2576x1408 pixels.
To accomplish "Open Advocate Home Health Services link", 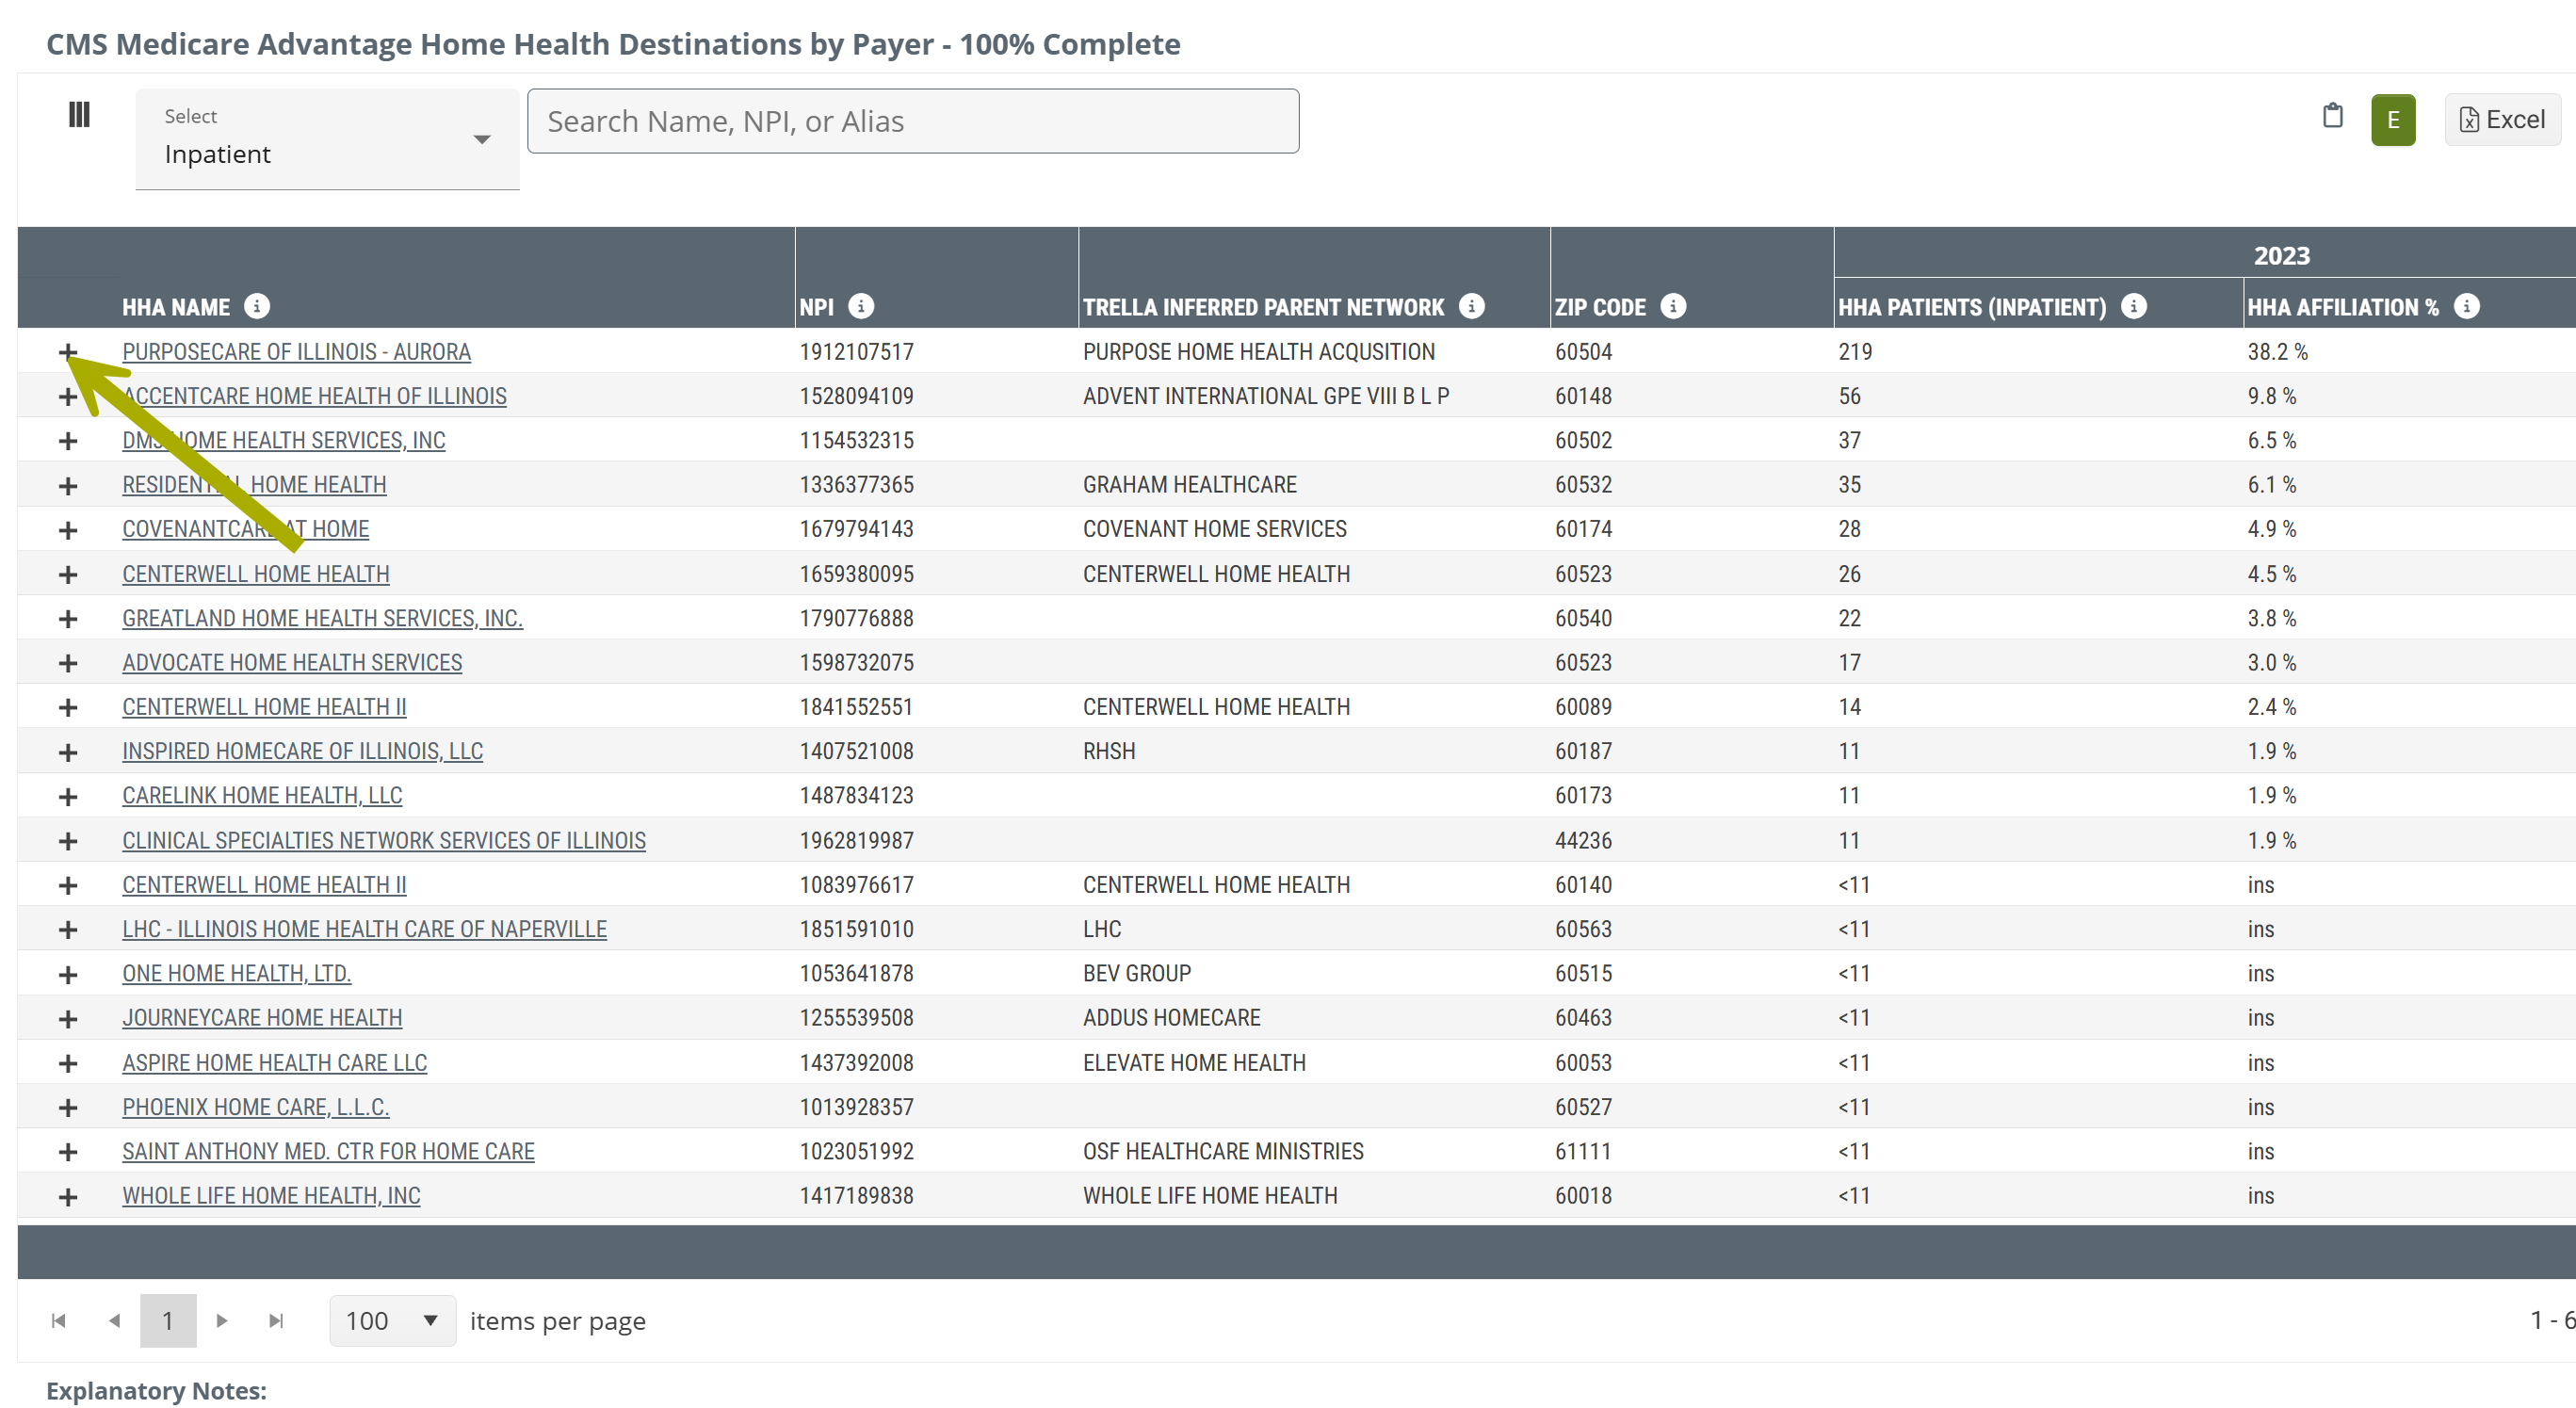I will click(x=292, y=662).
